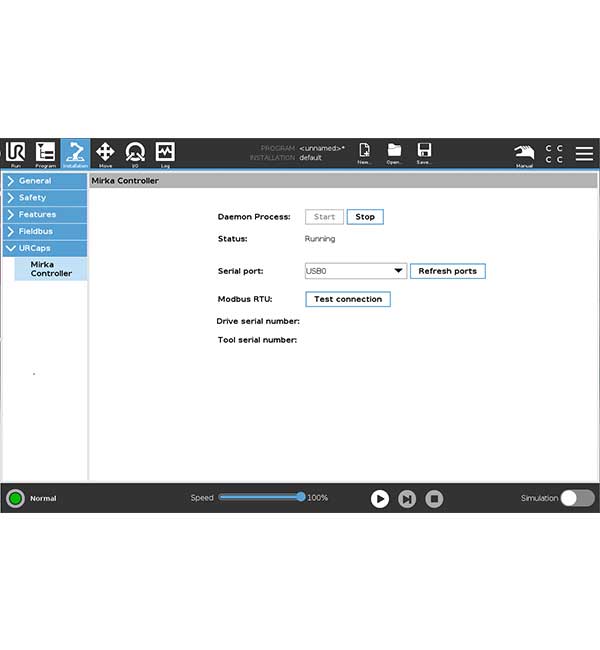Select the Installation tab icon
Image resolution: width=600 pixels, height=650 pixels.
(x=75, y=154)
